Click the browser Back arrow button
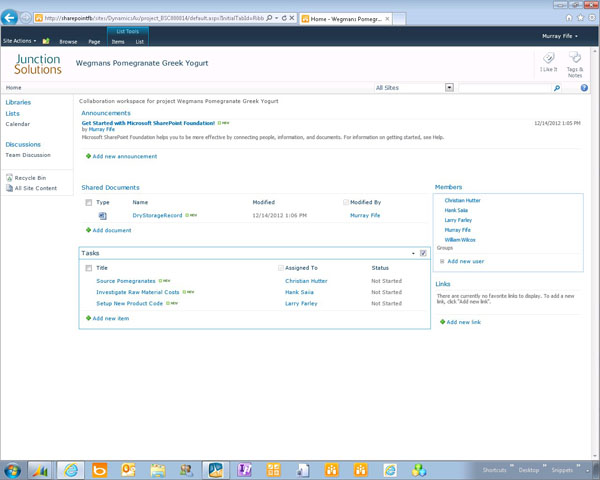The image size is (600, 480). click(9, 17)
